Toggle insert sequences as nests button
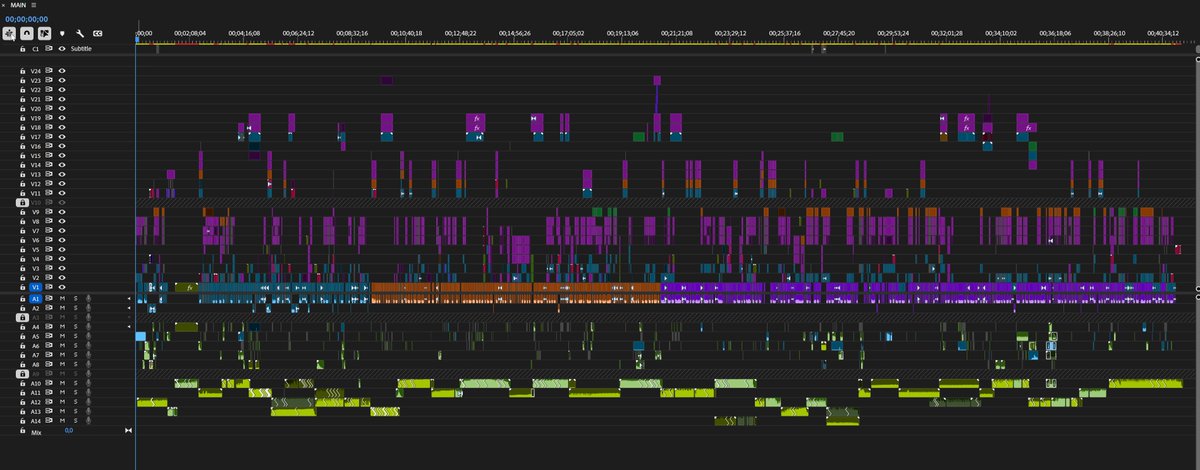This screenshot has width=1200, height=470. click(x=9, y=33)
